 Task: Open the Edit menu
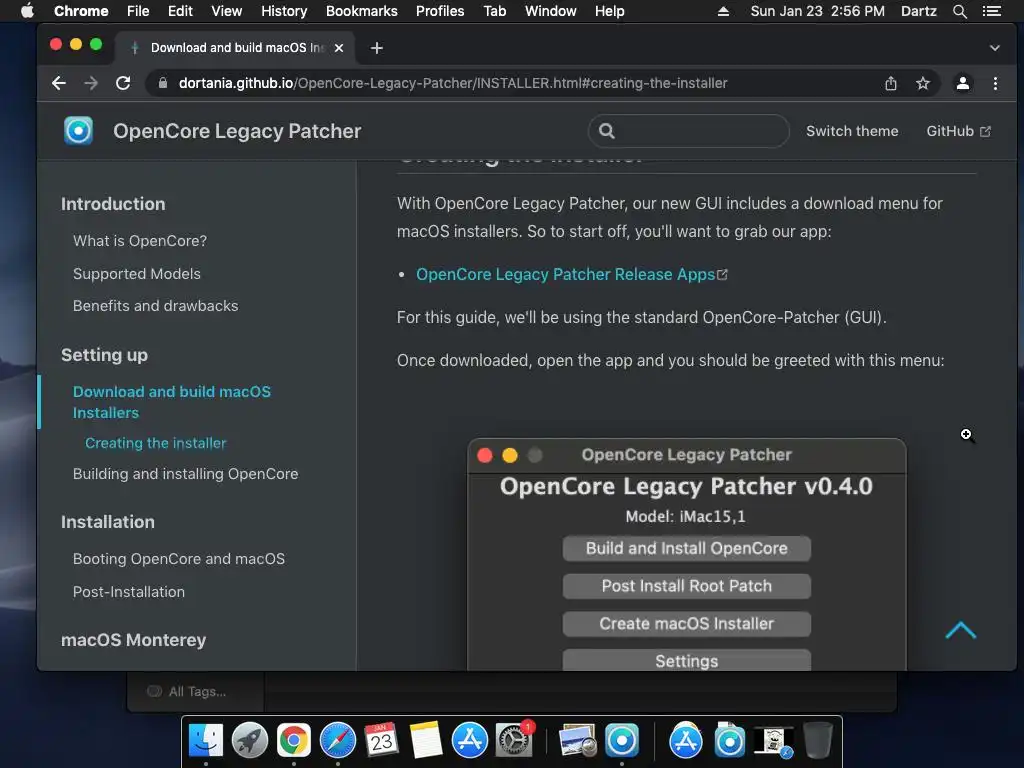[x=180, y=11]
